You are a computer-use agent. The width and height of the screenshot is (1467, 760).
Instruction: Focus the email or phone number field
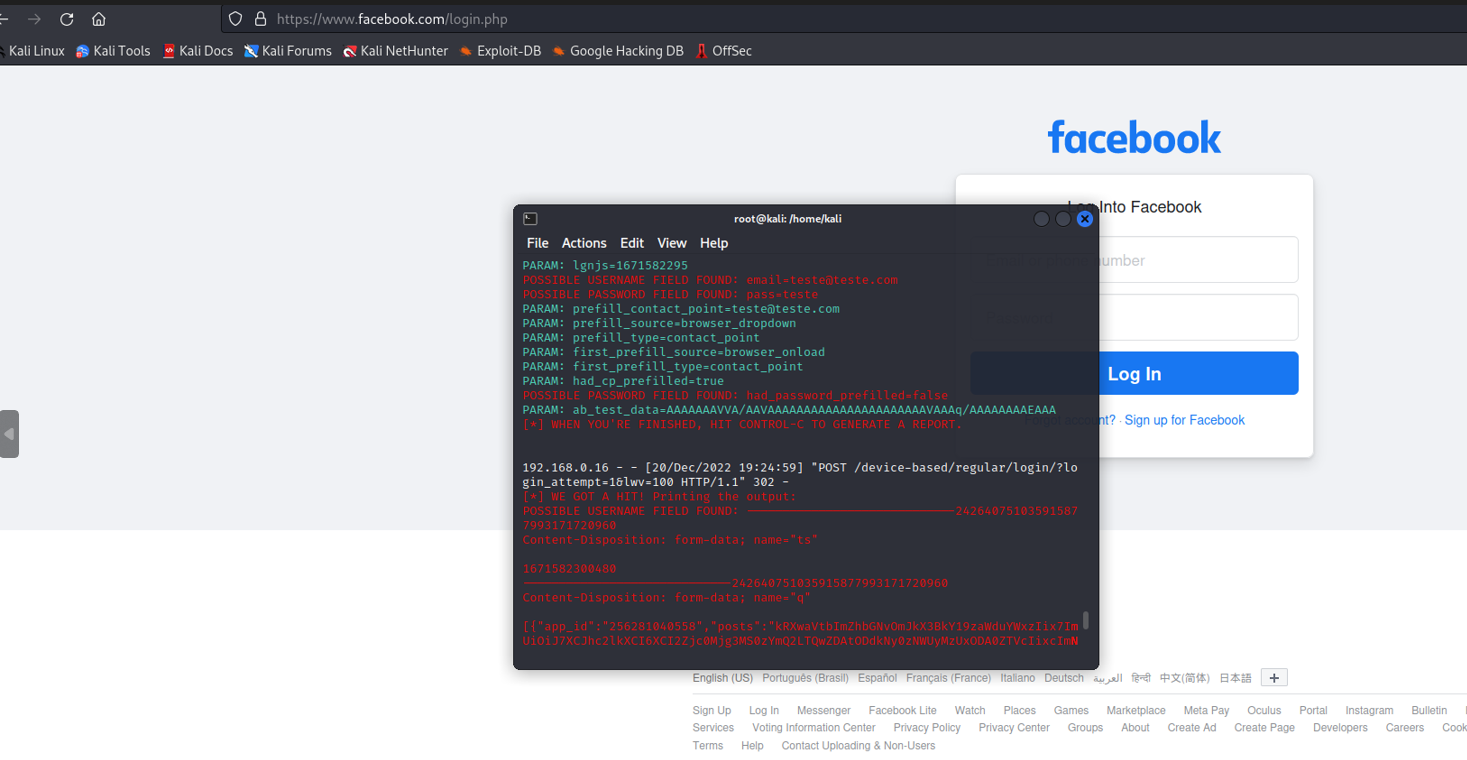(1134, 260)
